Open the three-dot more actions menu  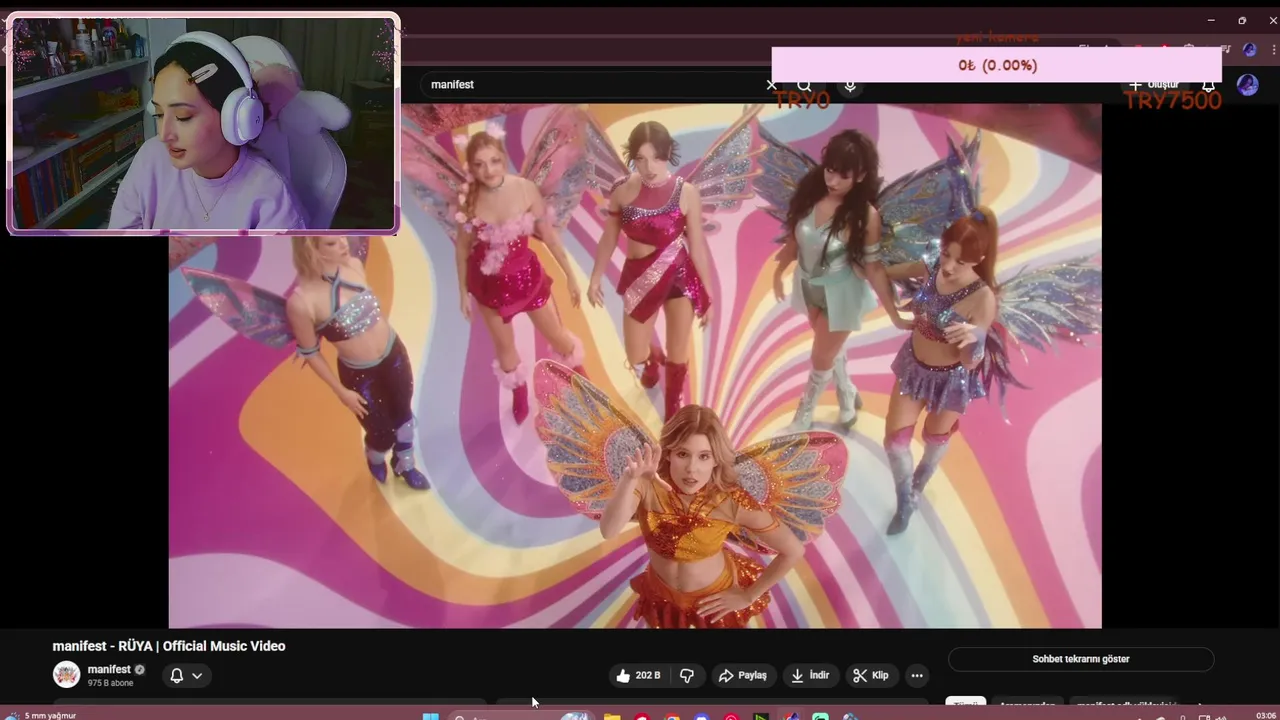click(x=916, y=676)
